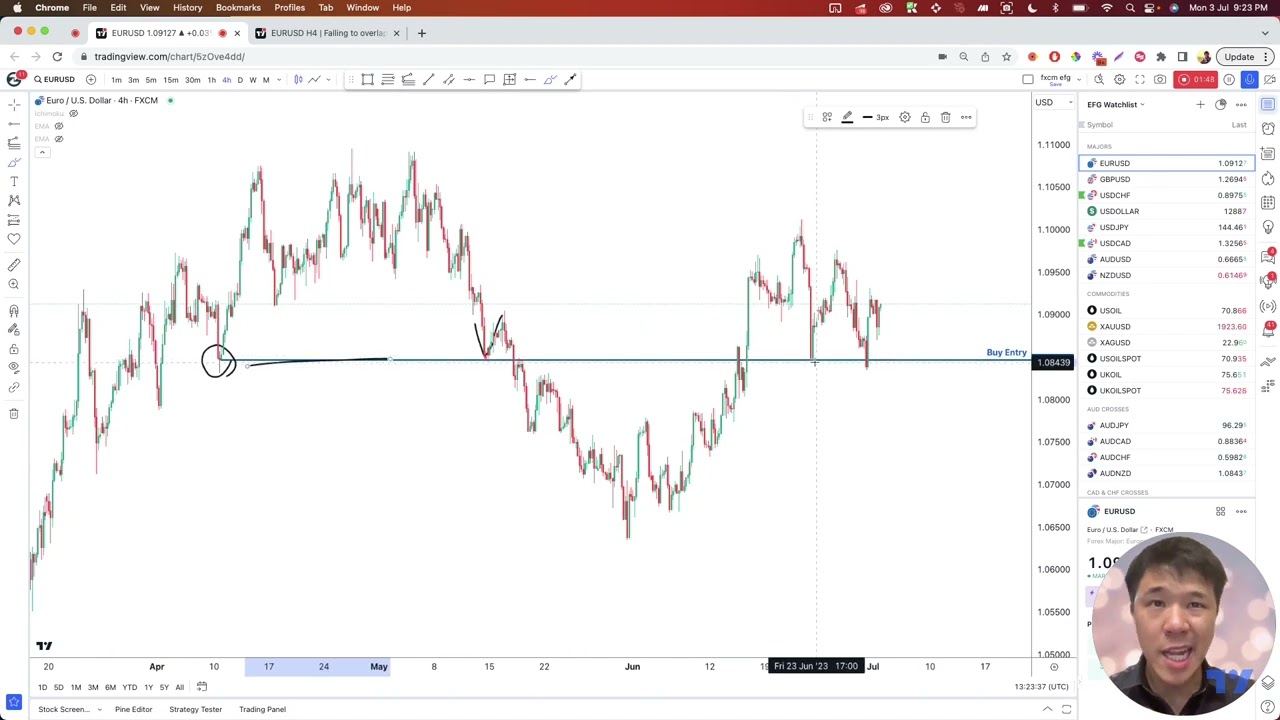Select the Text tool in left sidebar
This screenshot has height=720, width=1280.
point(14,181)
